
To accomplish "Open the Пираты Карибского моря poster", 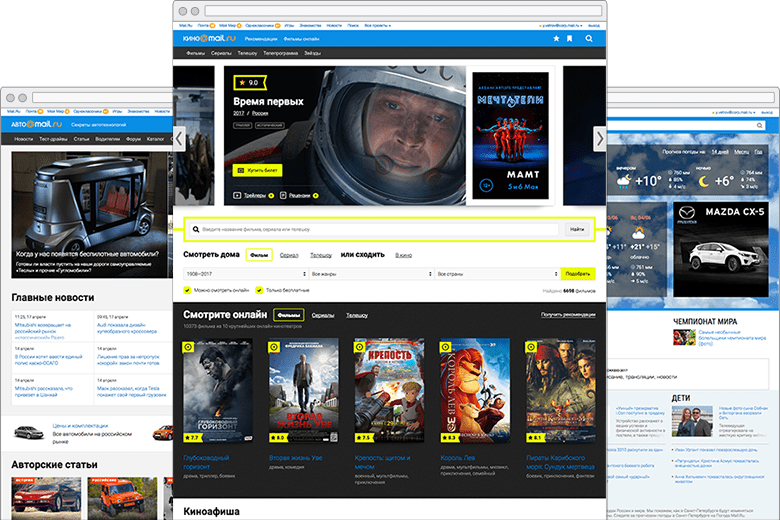I will 561,391.
